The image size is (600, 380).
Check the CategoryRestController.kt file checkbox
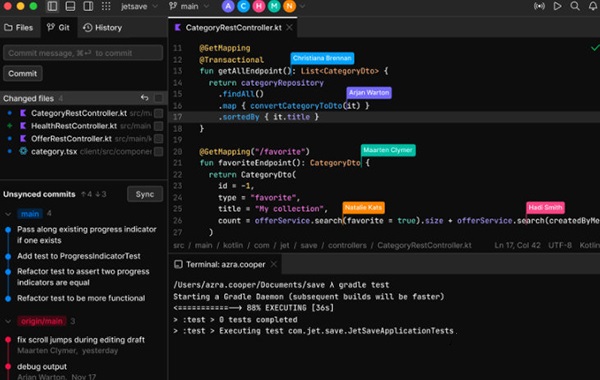pyautogui.click(x=158, y=113)
